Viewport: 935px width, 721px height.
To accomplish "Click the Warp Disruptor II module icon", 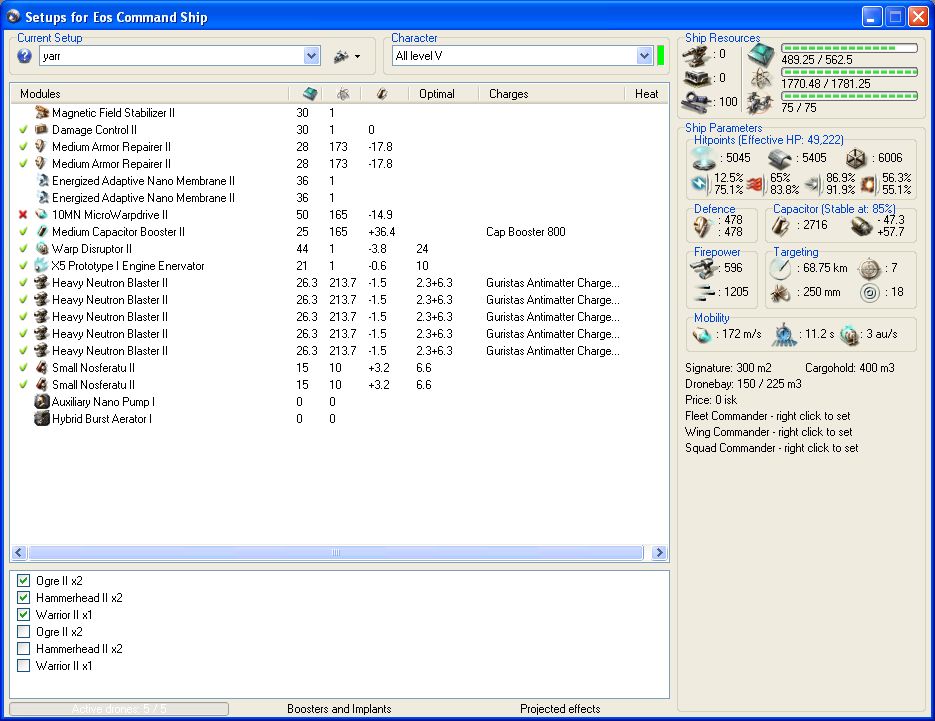I will pos(42,249).
